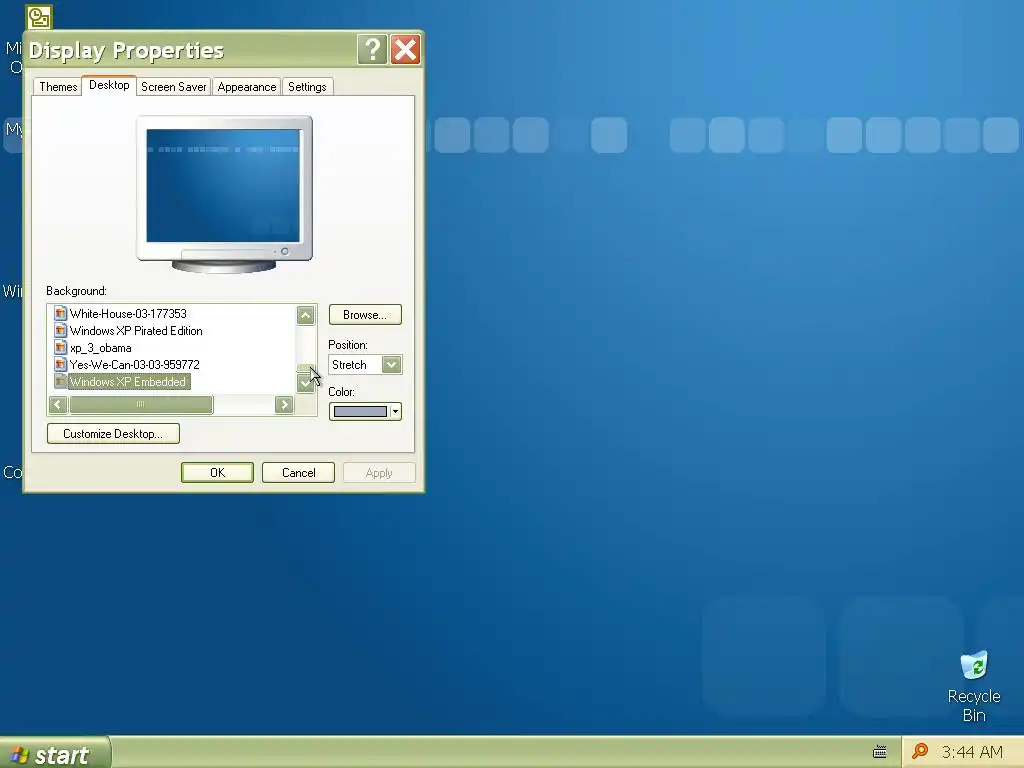Select Windows XP Pirated Edition background
This screenshot has width=1024, height=768.
coord(136,330)
